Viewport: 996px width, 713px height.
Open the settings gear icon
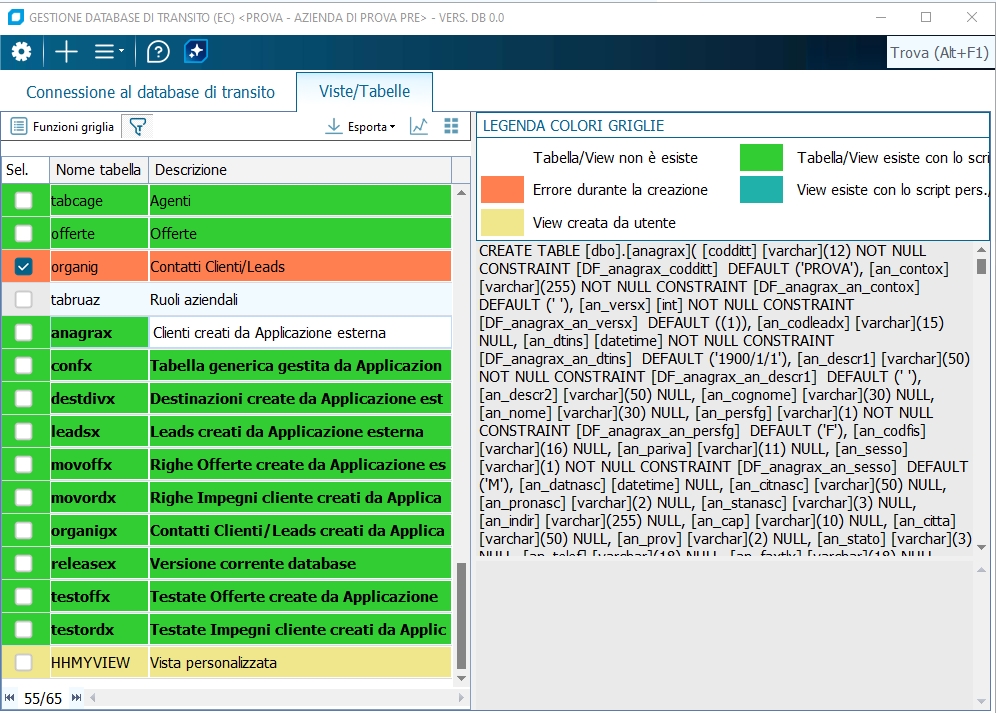(21, 52)
